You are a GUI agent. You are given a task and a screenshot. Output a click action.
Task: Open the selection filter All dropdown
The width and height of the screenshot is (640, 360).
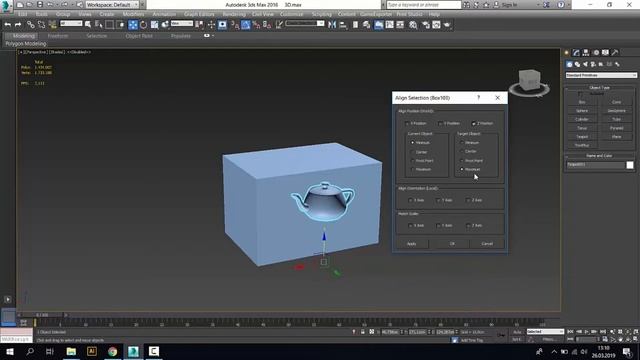point(71,24)
